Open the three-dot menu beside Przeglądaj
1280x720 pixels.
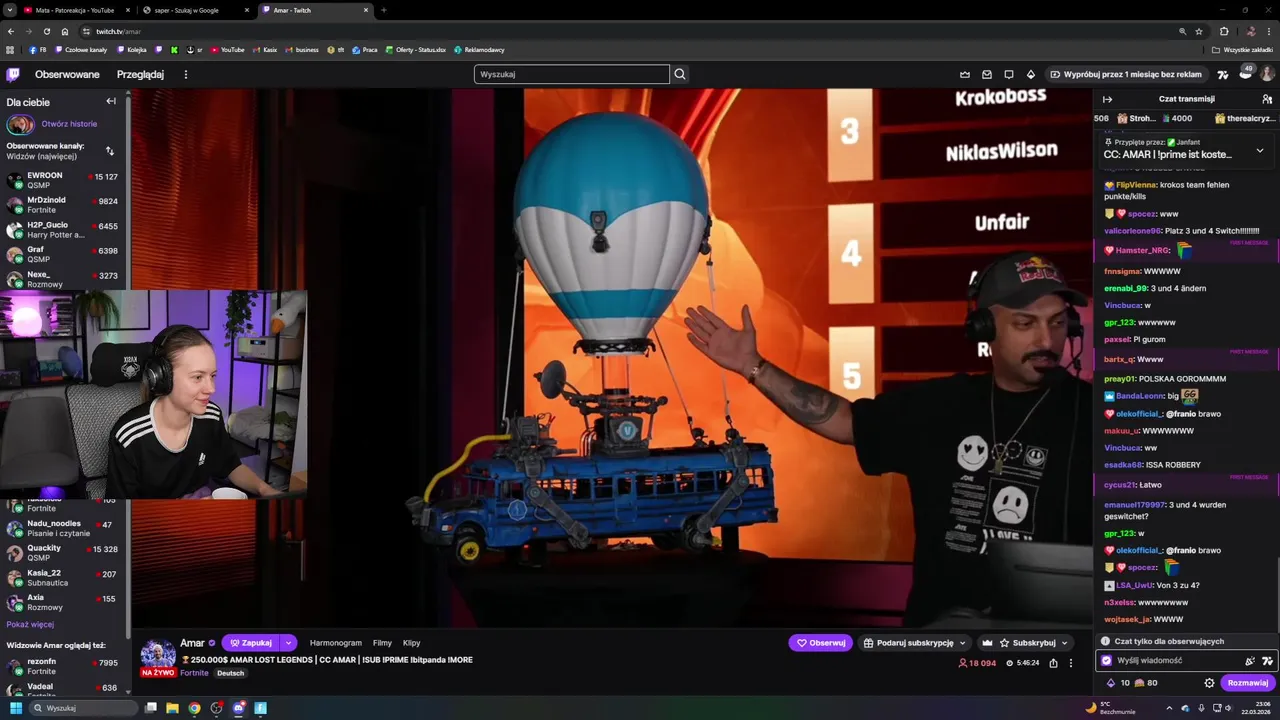[185, 74]
